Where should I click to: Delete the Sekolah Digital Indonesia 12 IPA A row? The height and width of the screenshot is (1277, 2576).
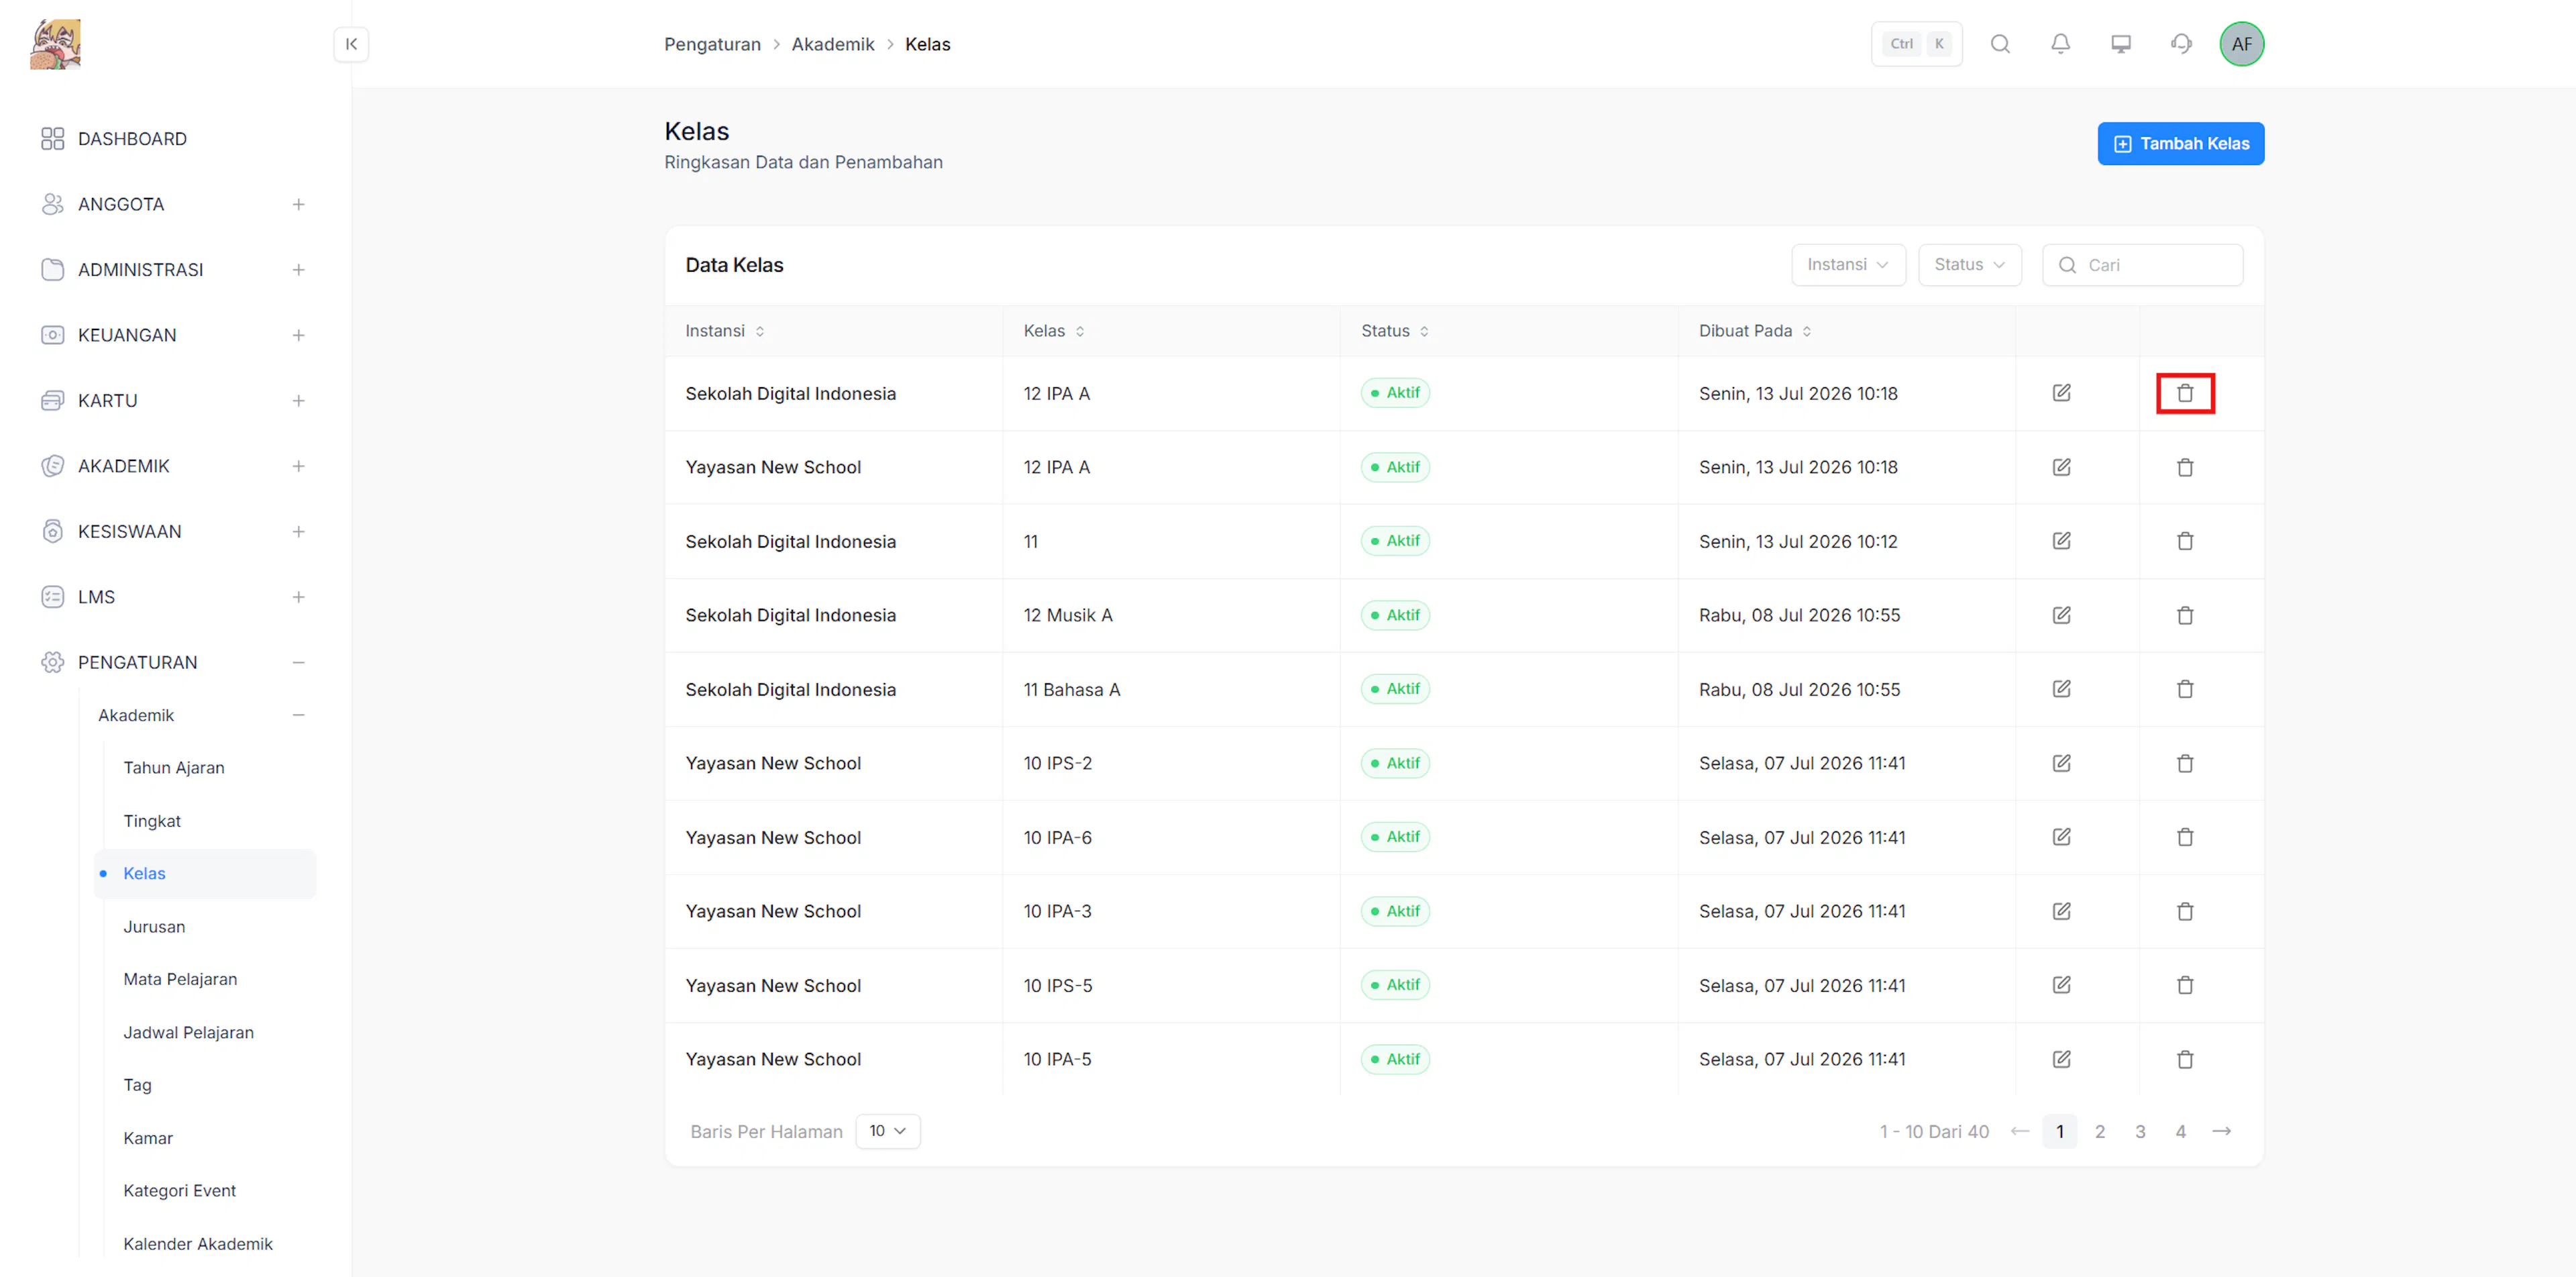(2185, 393)
